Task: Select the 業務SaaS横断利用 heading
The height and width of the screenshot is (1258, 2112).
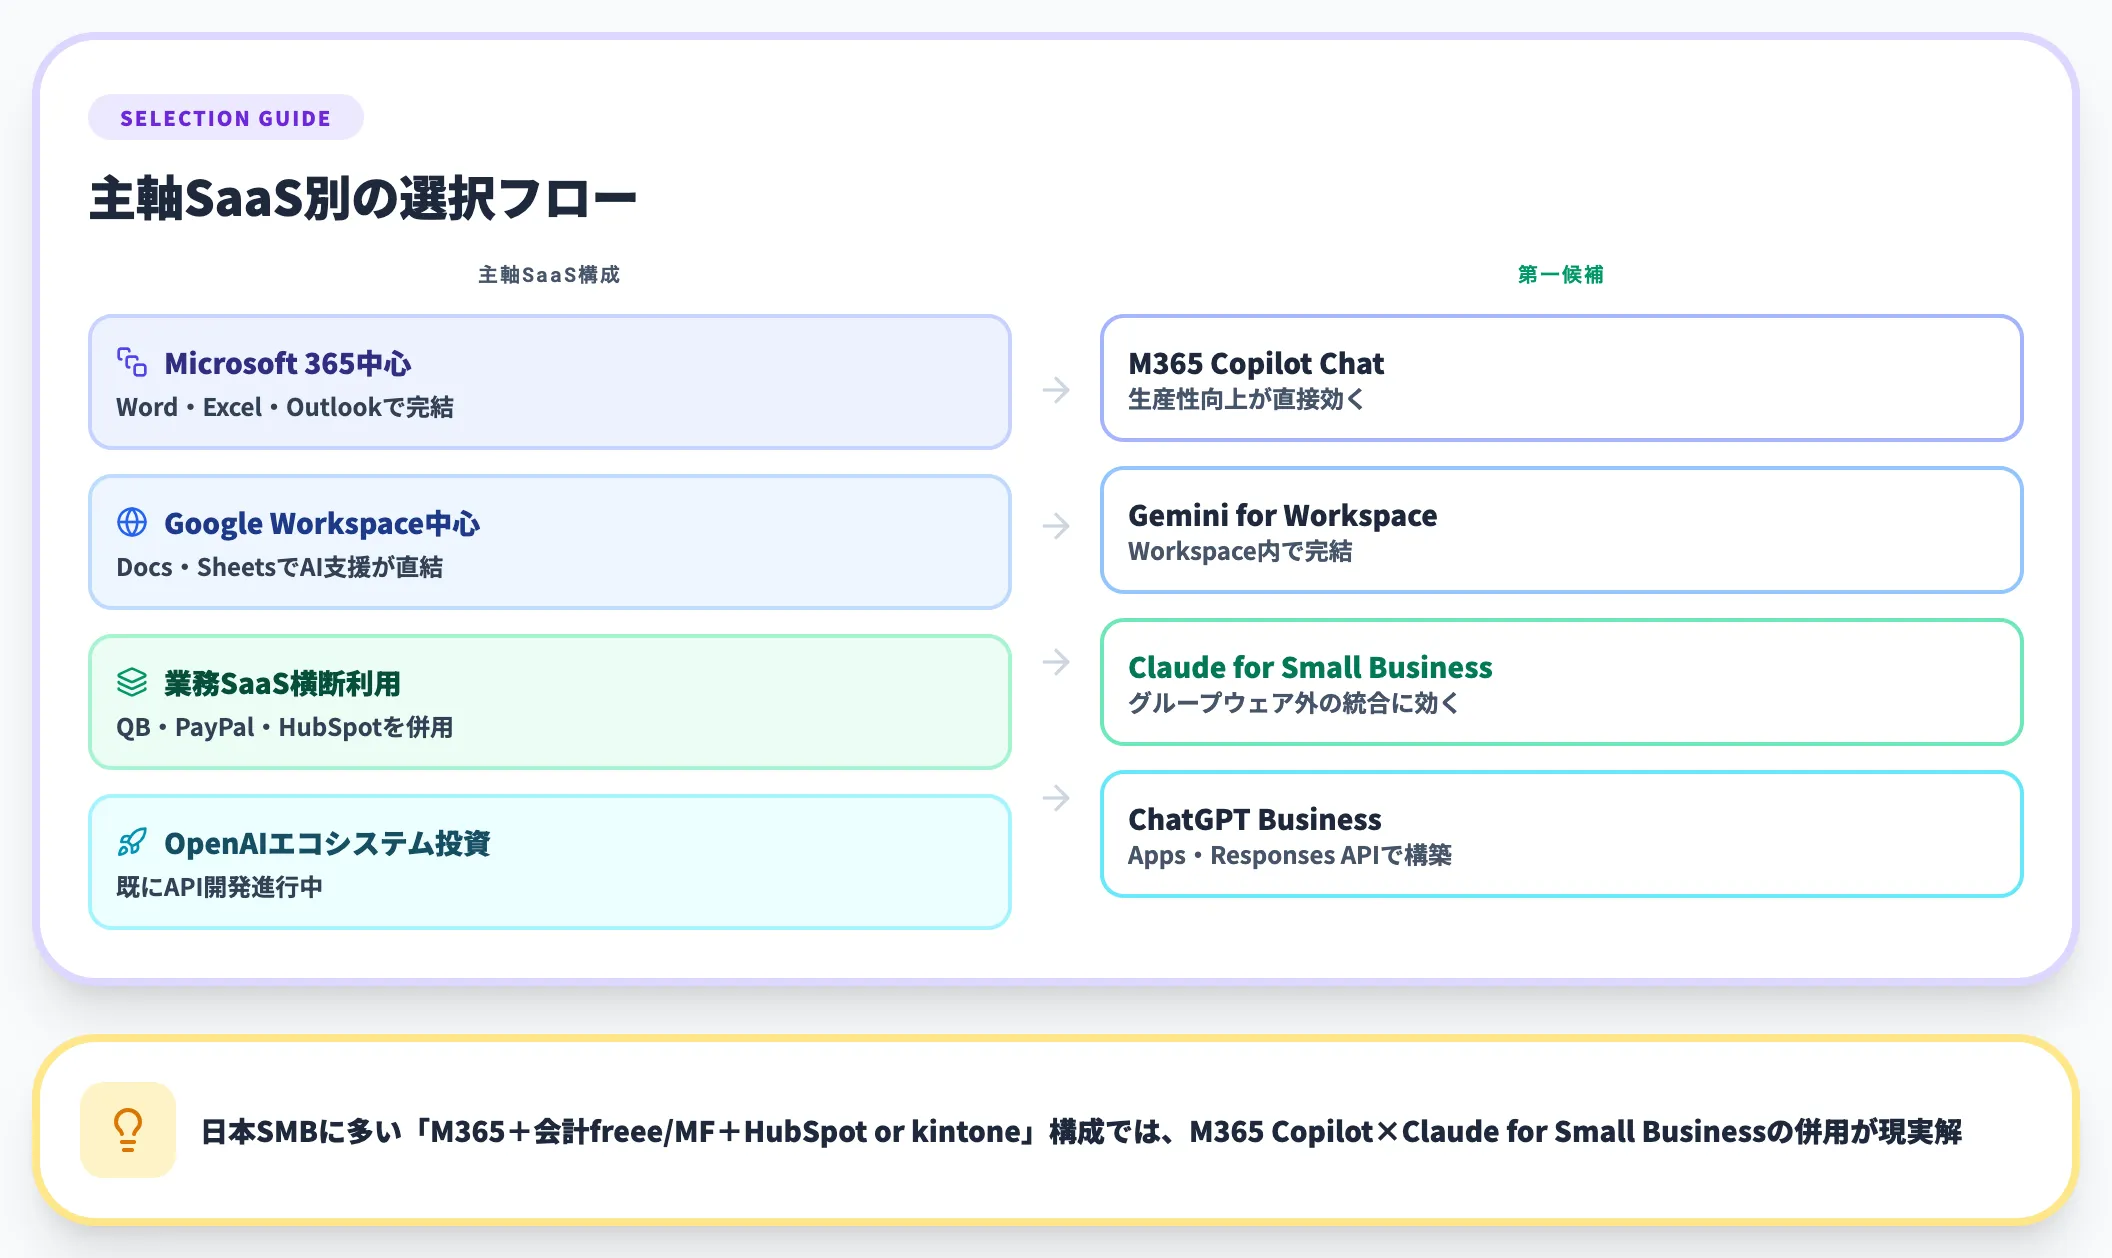Action: pos(283,683)
